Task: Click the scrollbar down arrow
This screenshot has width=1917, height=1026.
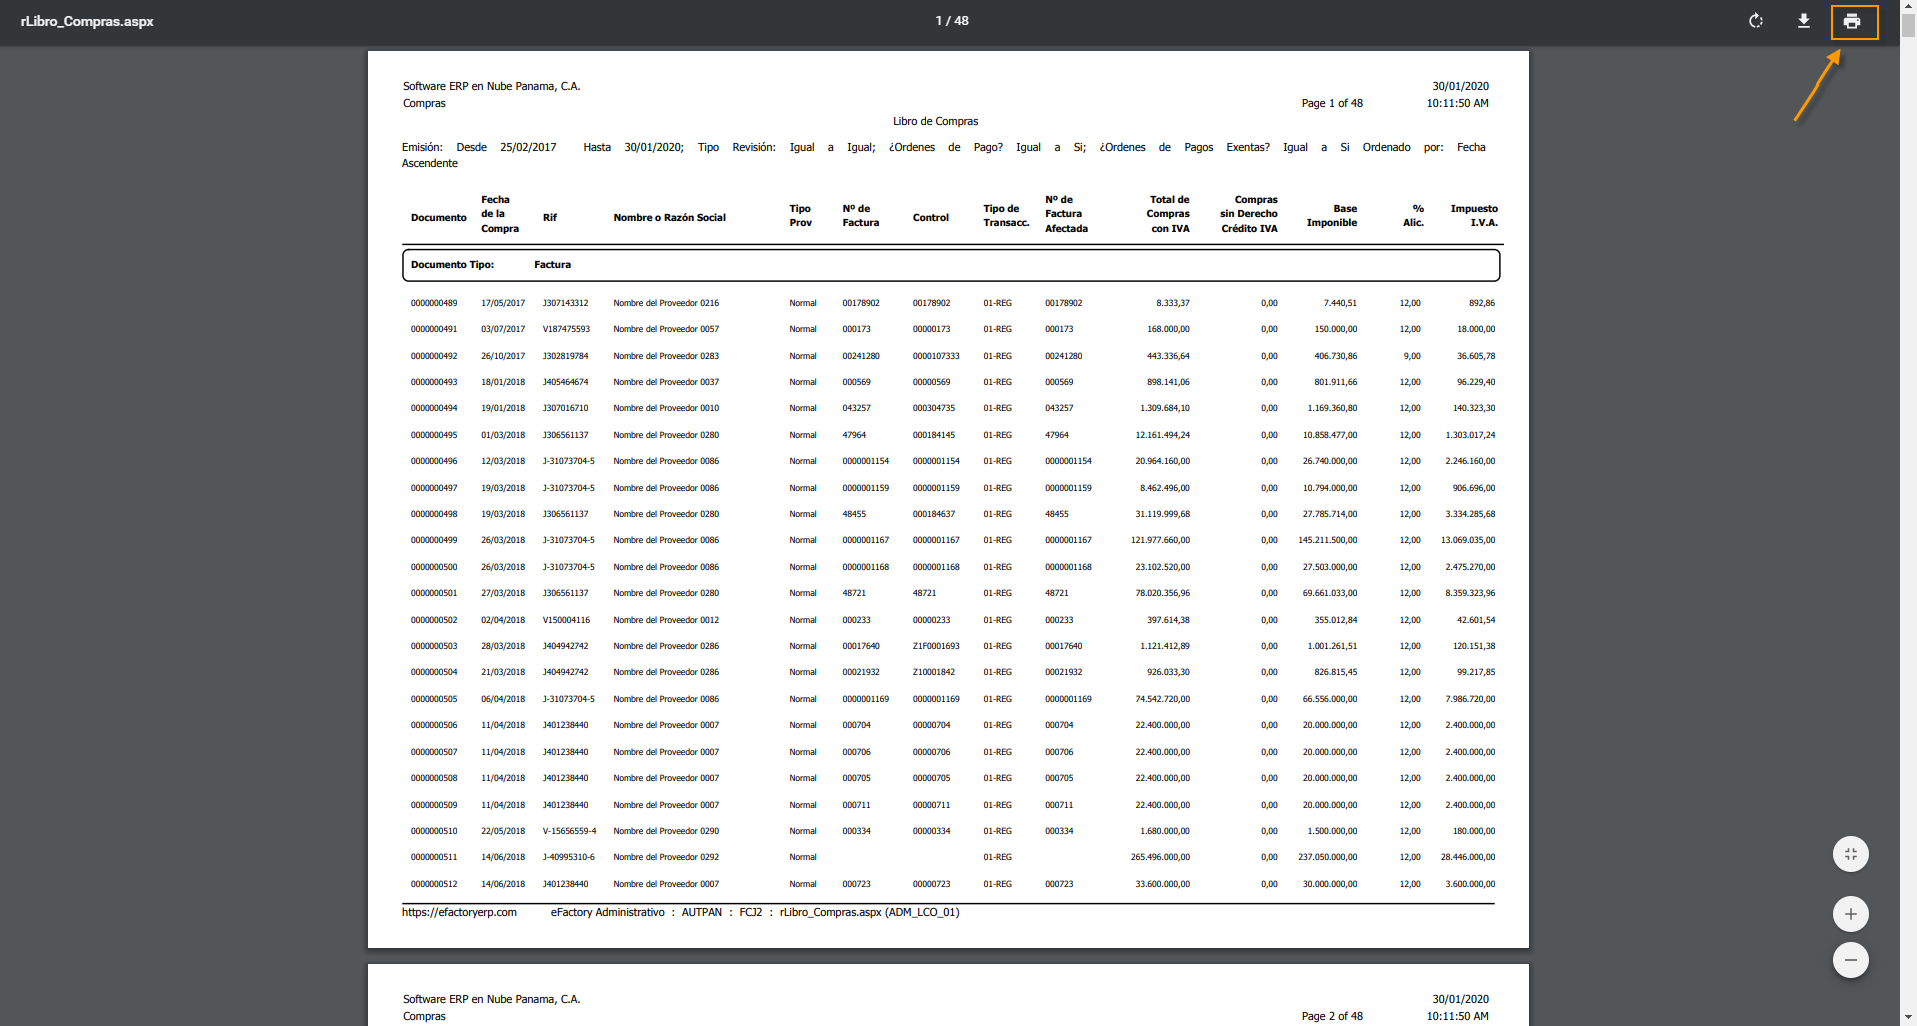Action: tap(1908, 1018)
